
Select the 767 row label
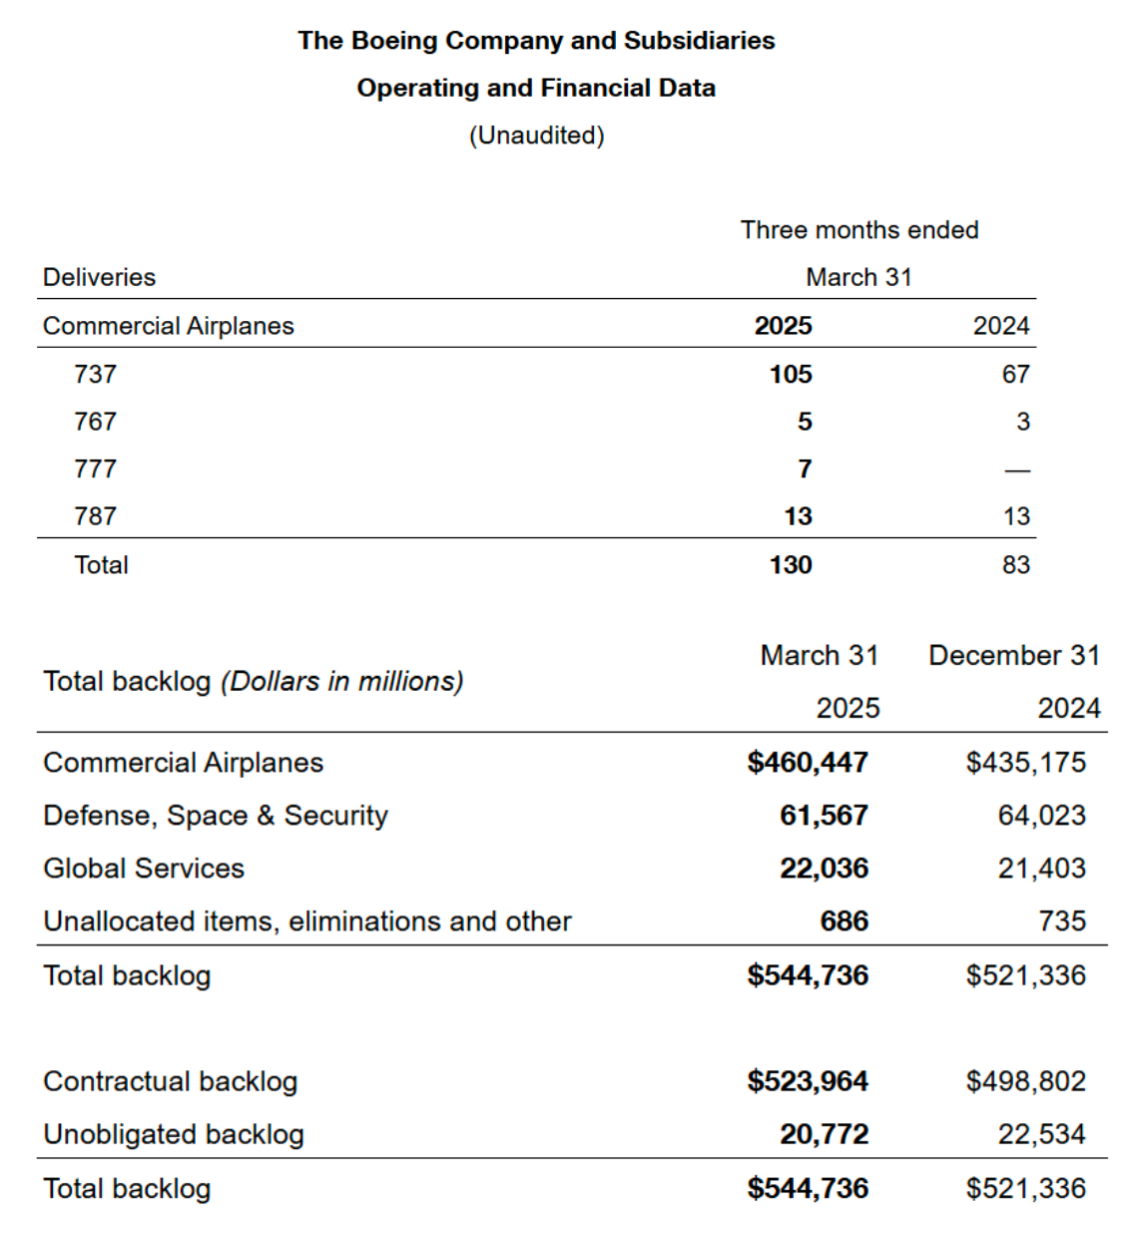click(x=95, y=422)
